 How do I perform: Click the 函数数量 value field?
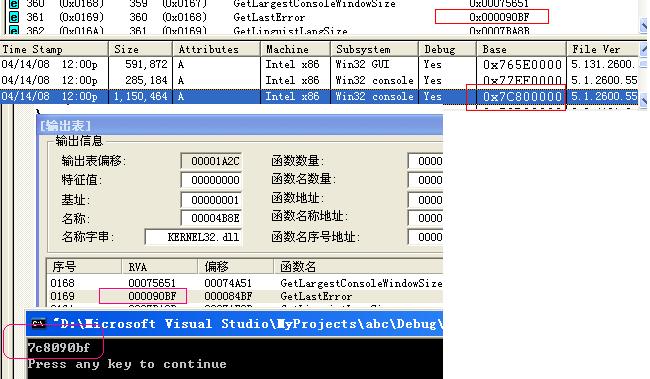point(425,161)
